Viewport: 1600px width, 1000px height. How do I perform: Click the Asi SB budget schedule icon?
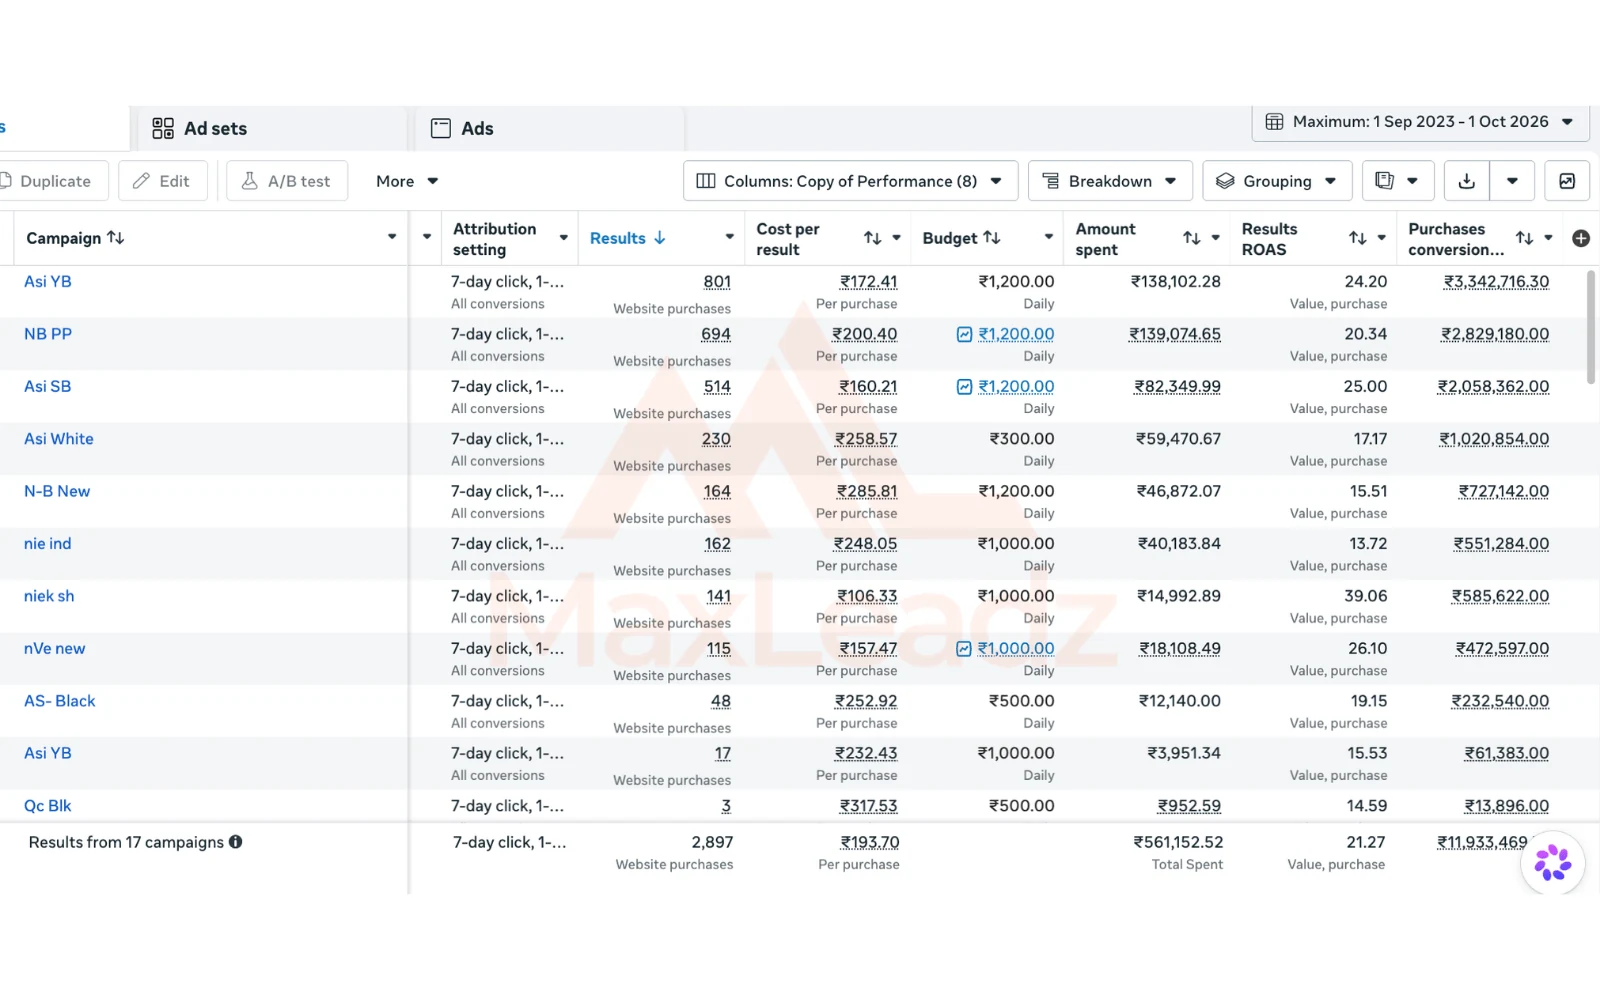(x=964, y=387)
